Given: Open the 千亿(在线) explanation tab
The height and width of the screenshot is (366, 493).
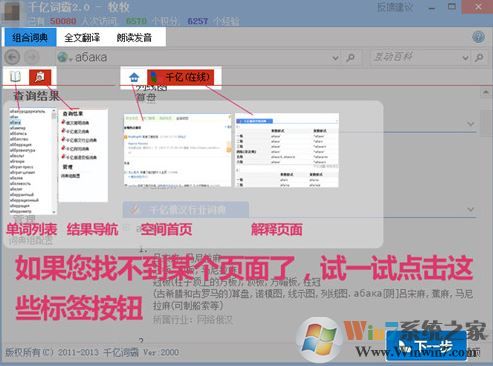Looking at the screenshot, I should 180,77.
